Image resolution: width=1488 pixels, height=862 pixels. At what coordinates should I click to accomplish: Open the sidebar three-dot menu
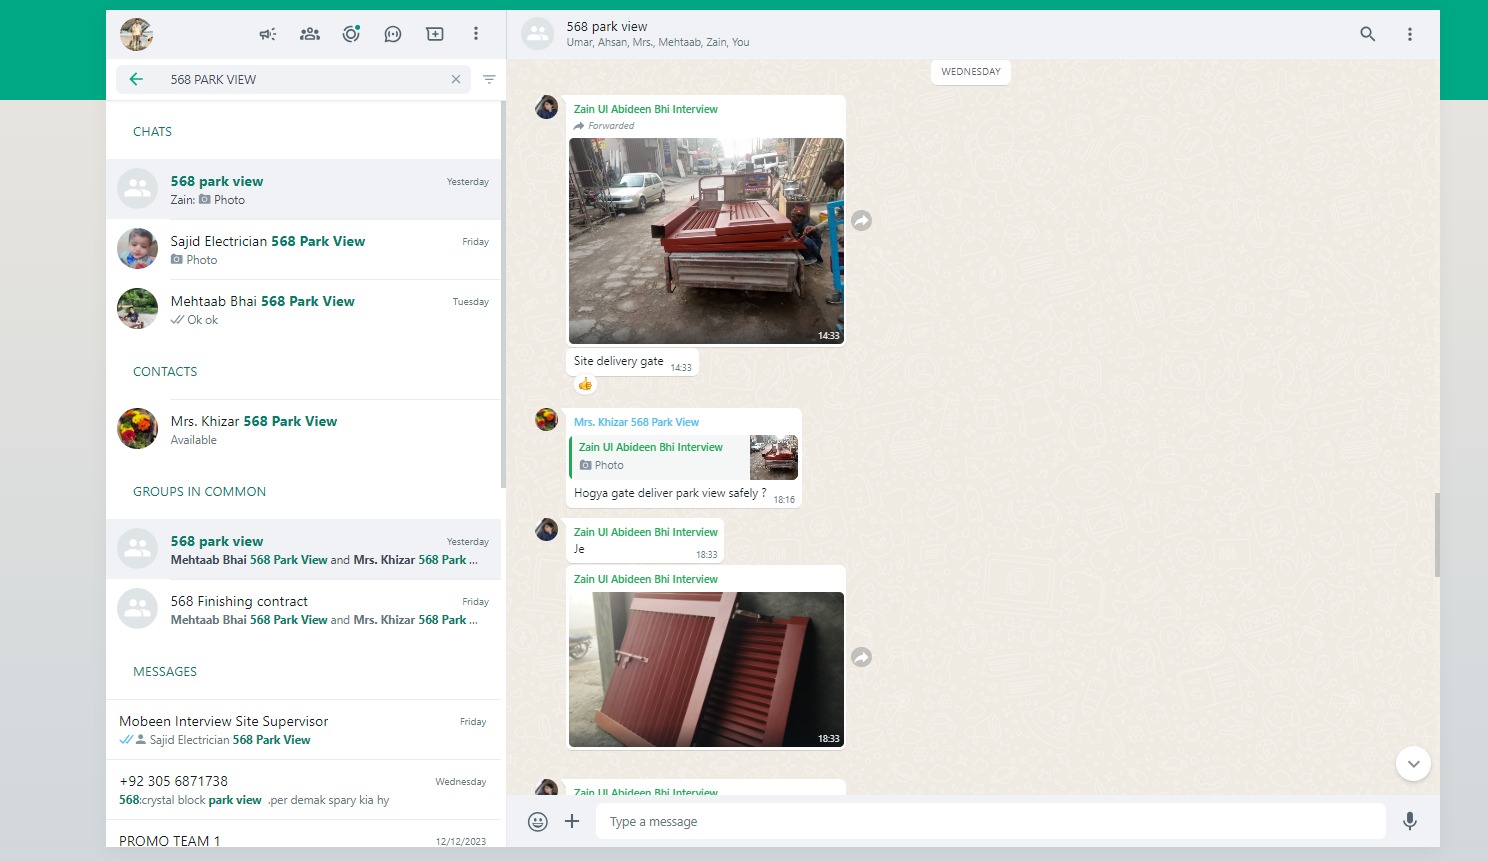click(476, 34)
